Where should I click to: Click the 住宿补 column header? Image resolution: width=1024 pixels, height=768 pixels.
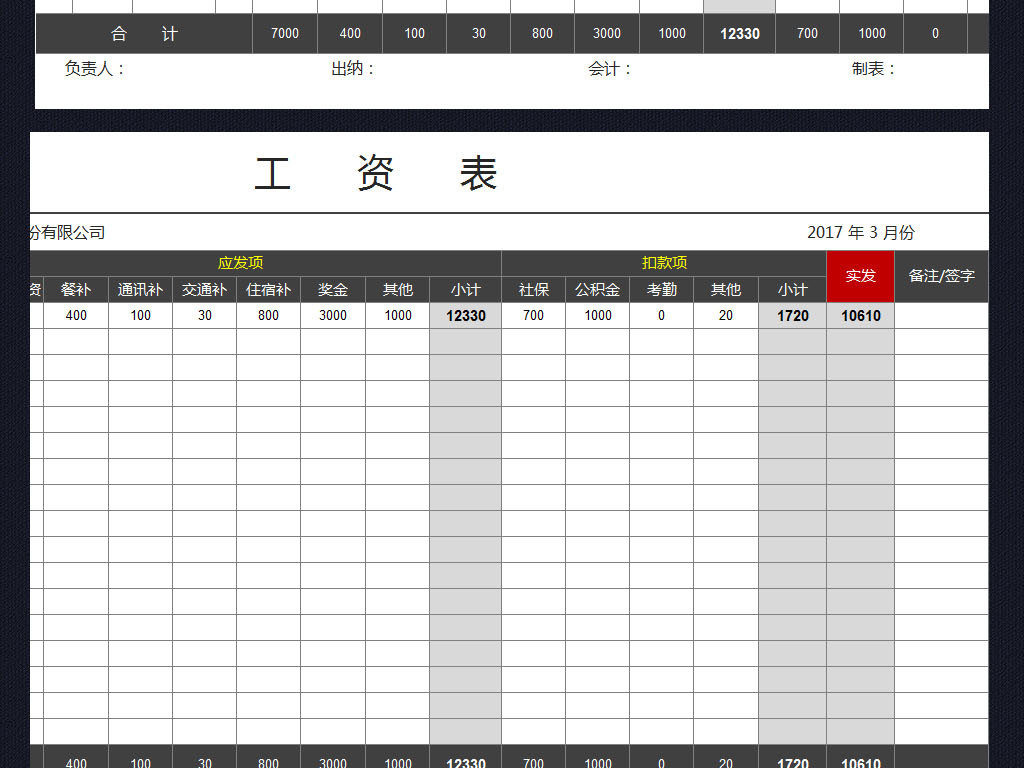tap(268, 290)
